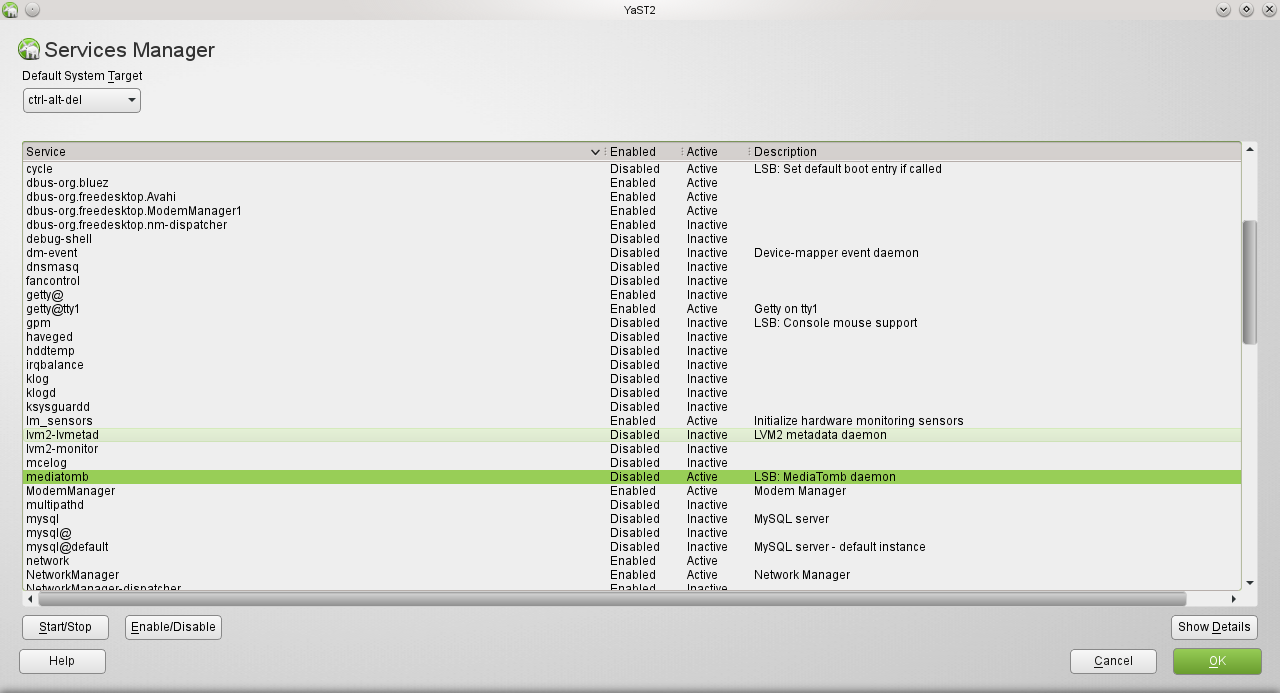
Task: Click the Services Manager header icon
Action: 29,50
